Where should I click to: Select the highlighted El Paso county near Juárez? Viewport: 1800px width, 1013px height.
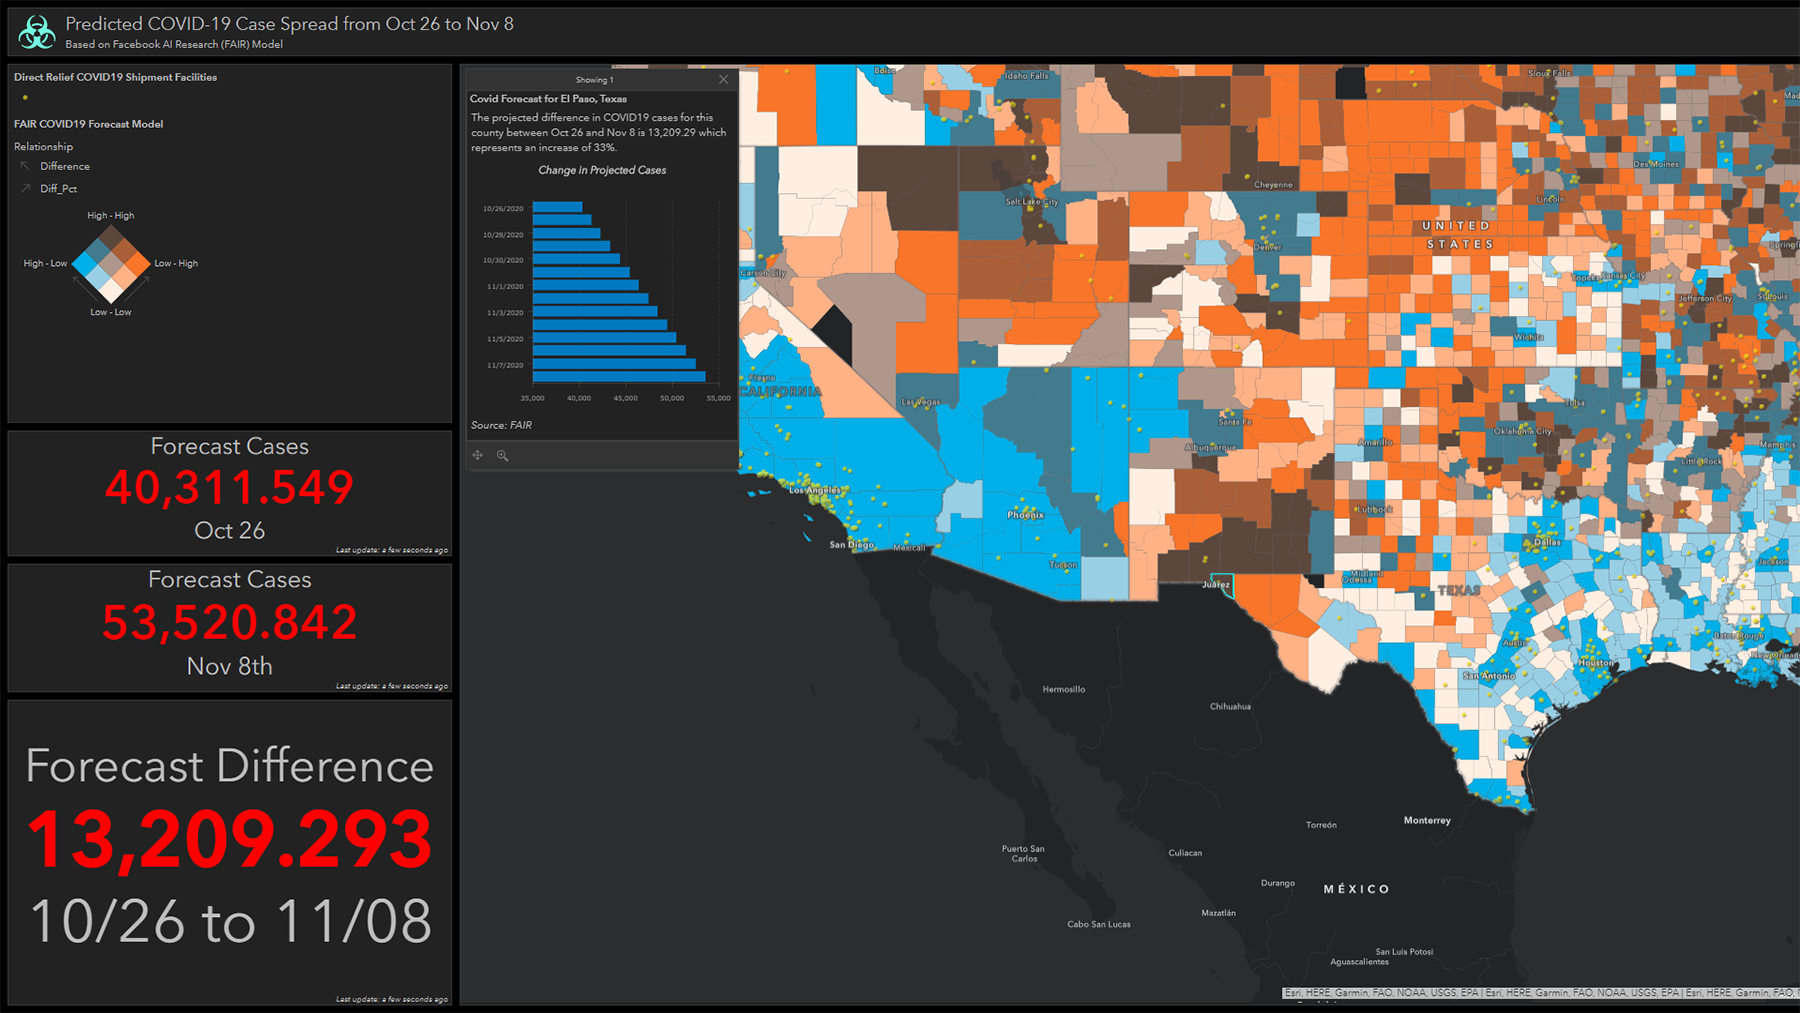pyautogui.click(x=1224, y=583)
